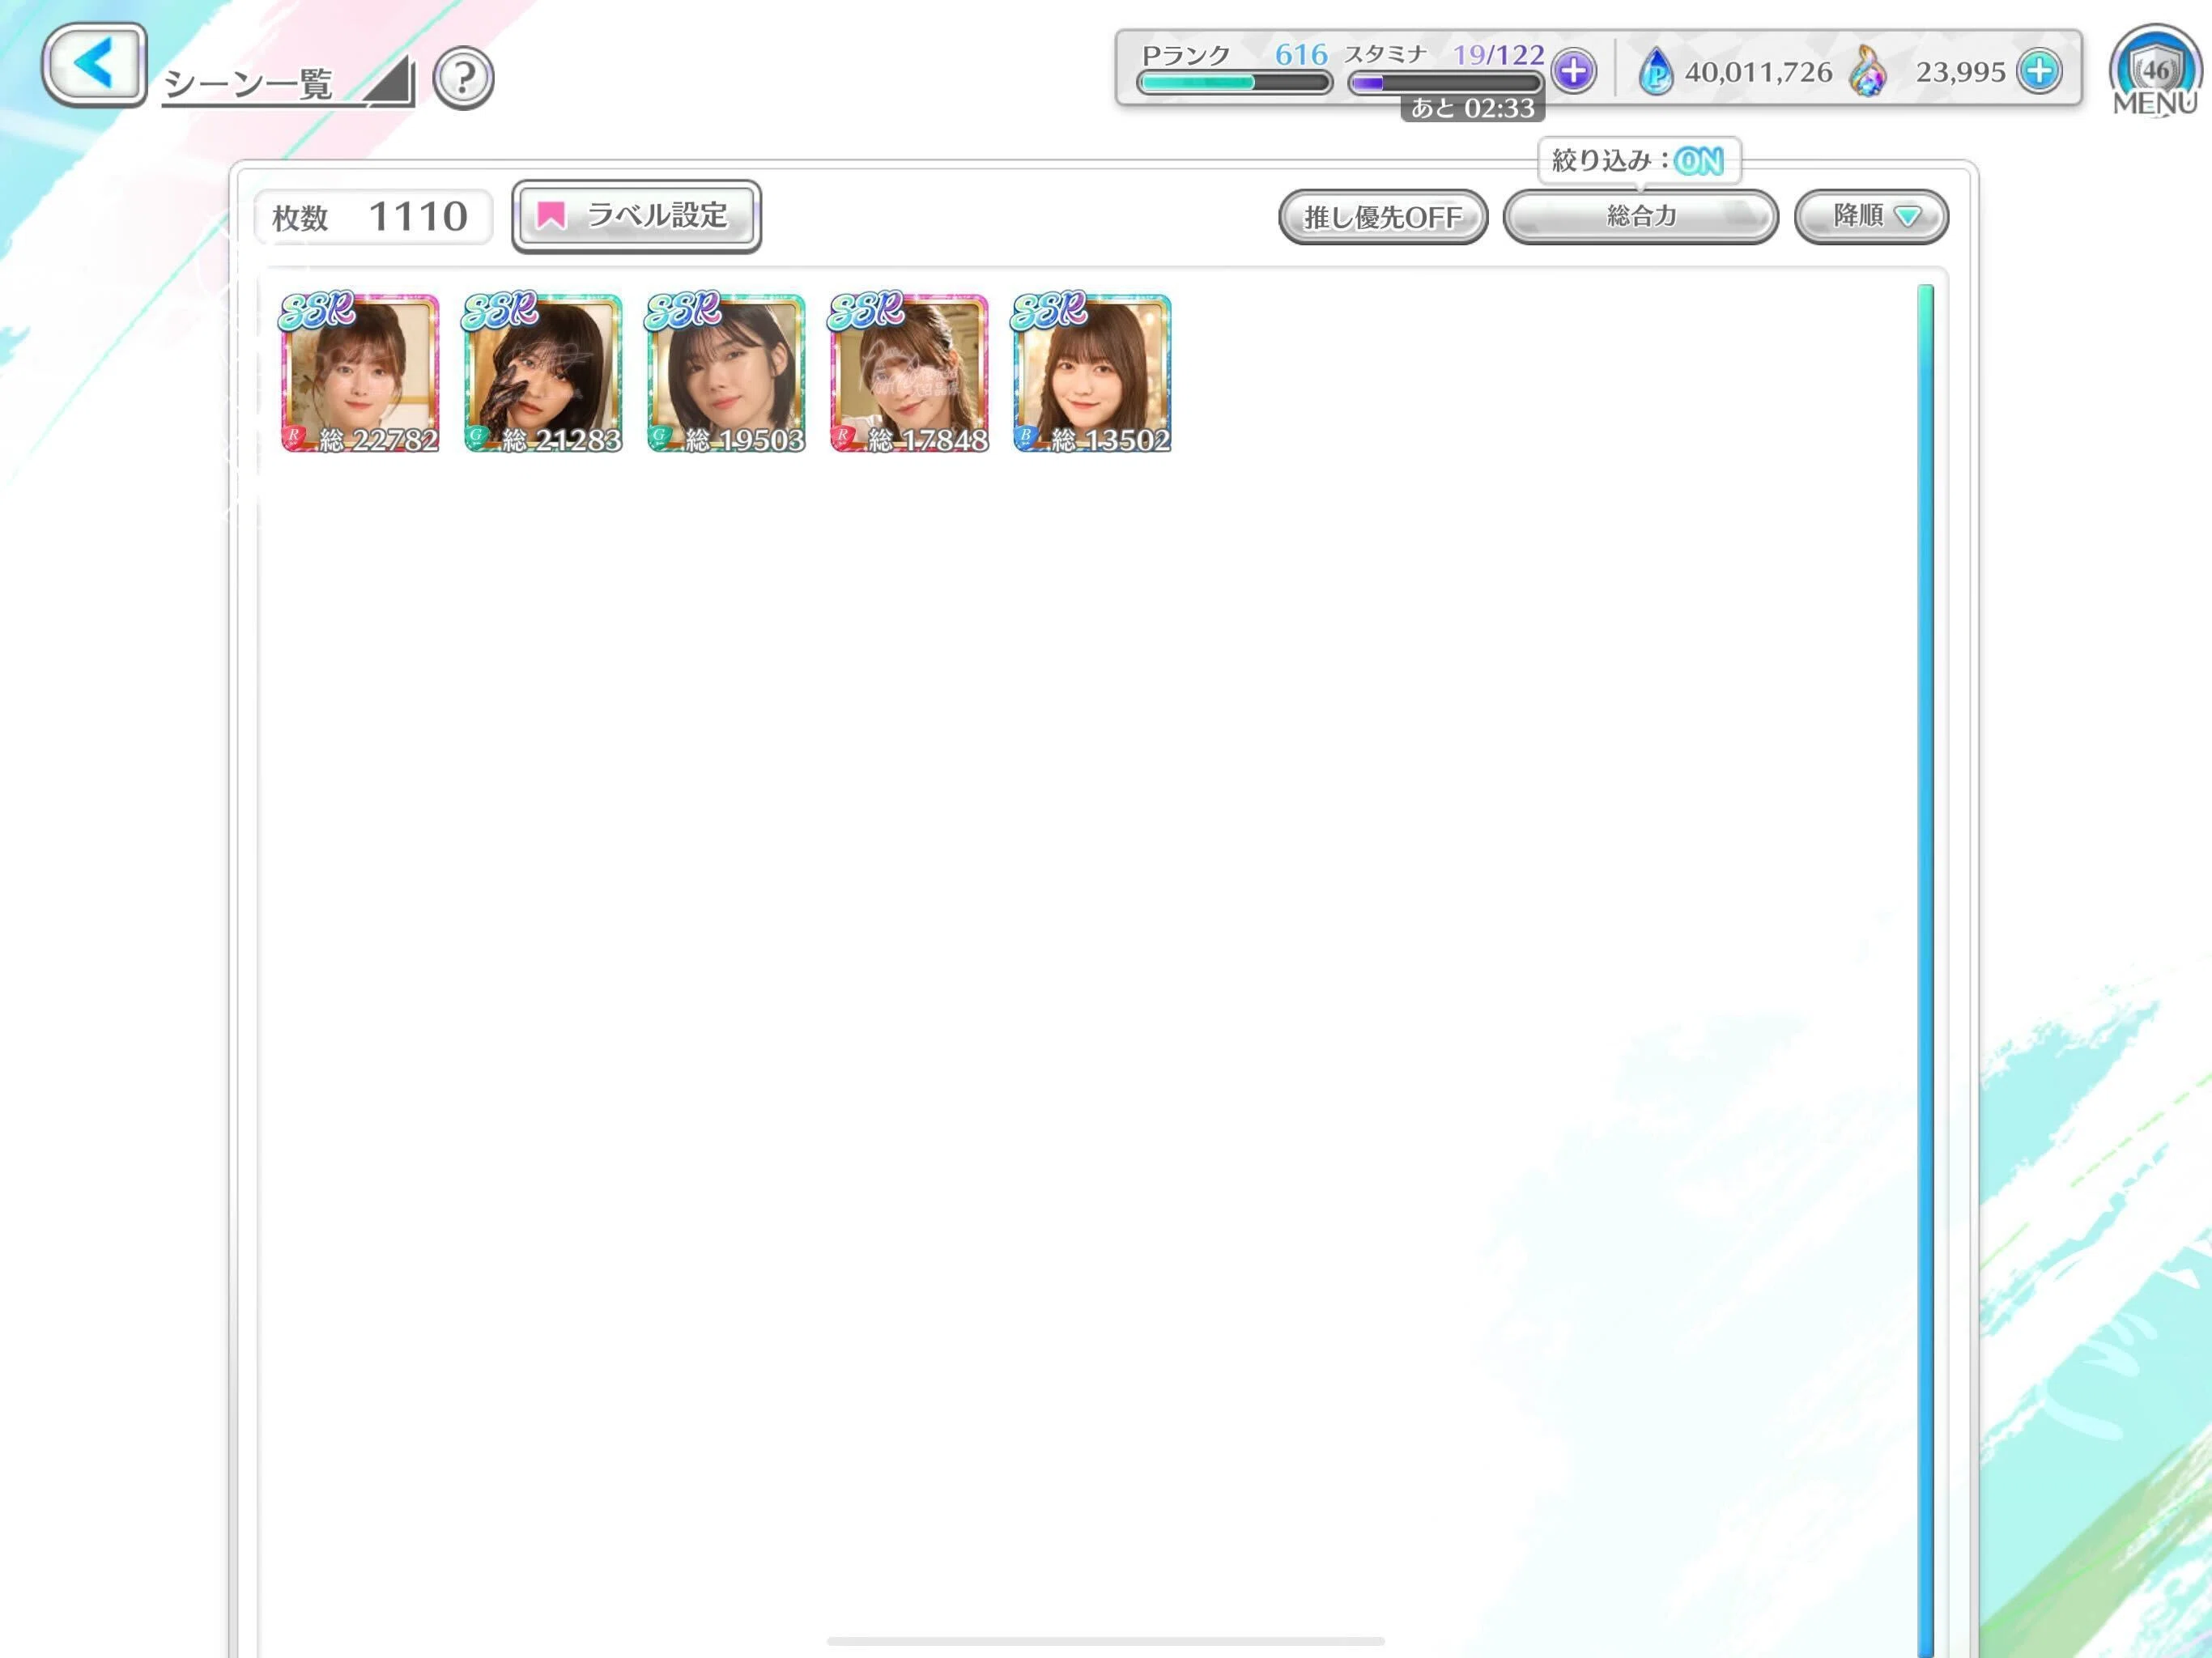Click the 40,011,726 points value
This screenshot has width=2212, height=1658.
1758,72
